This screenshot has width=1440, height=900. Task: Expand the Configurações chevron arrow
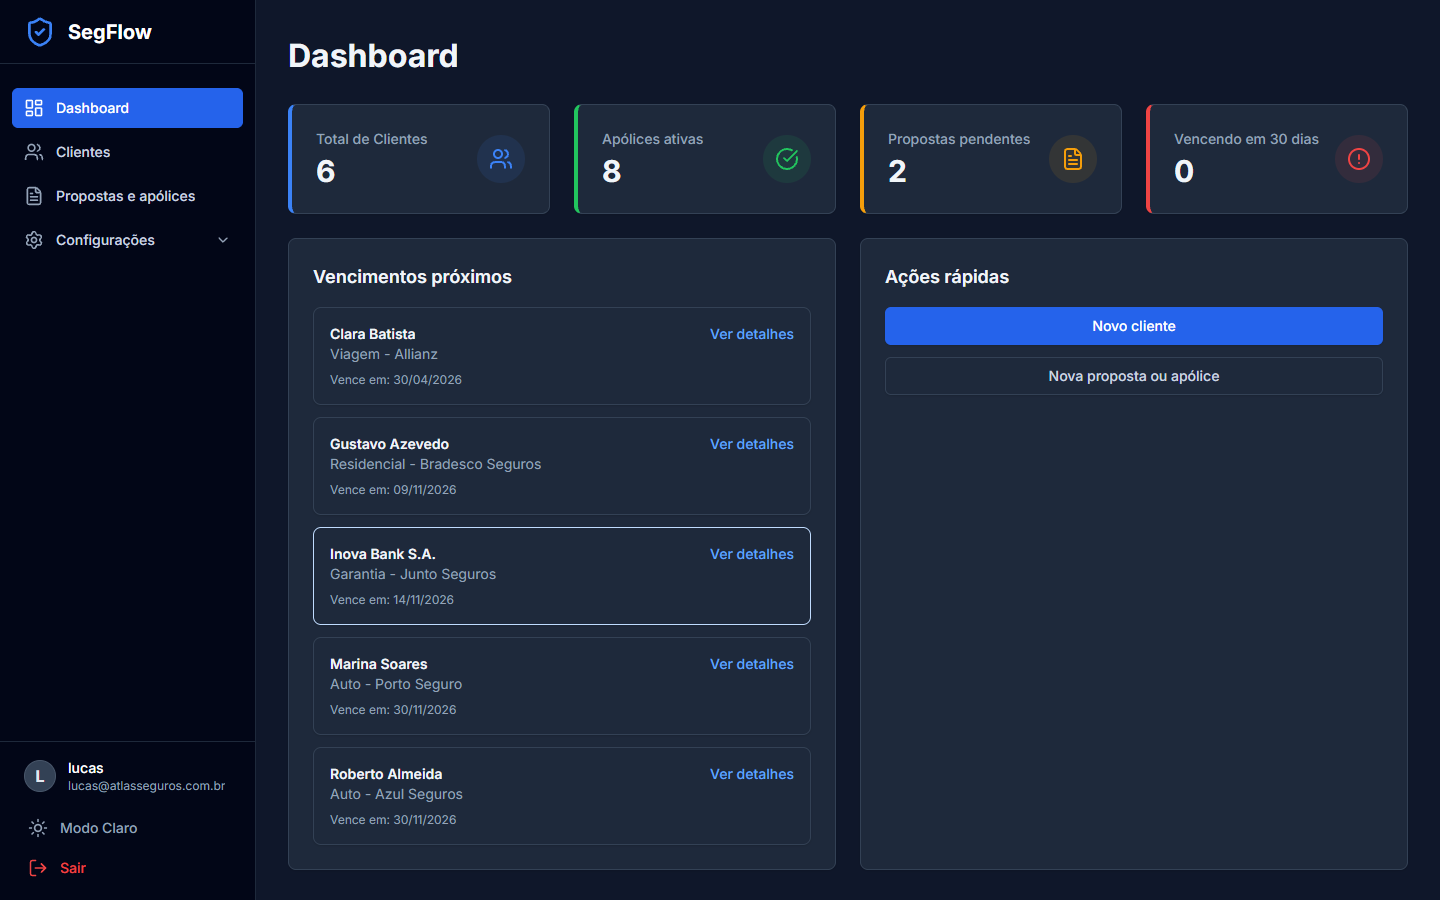click(x=223, y=240)
